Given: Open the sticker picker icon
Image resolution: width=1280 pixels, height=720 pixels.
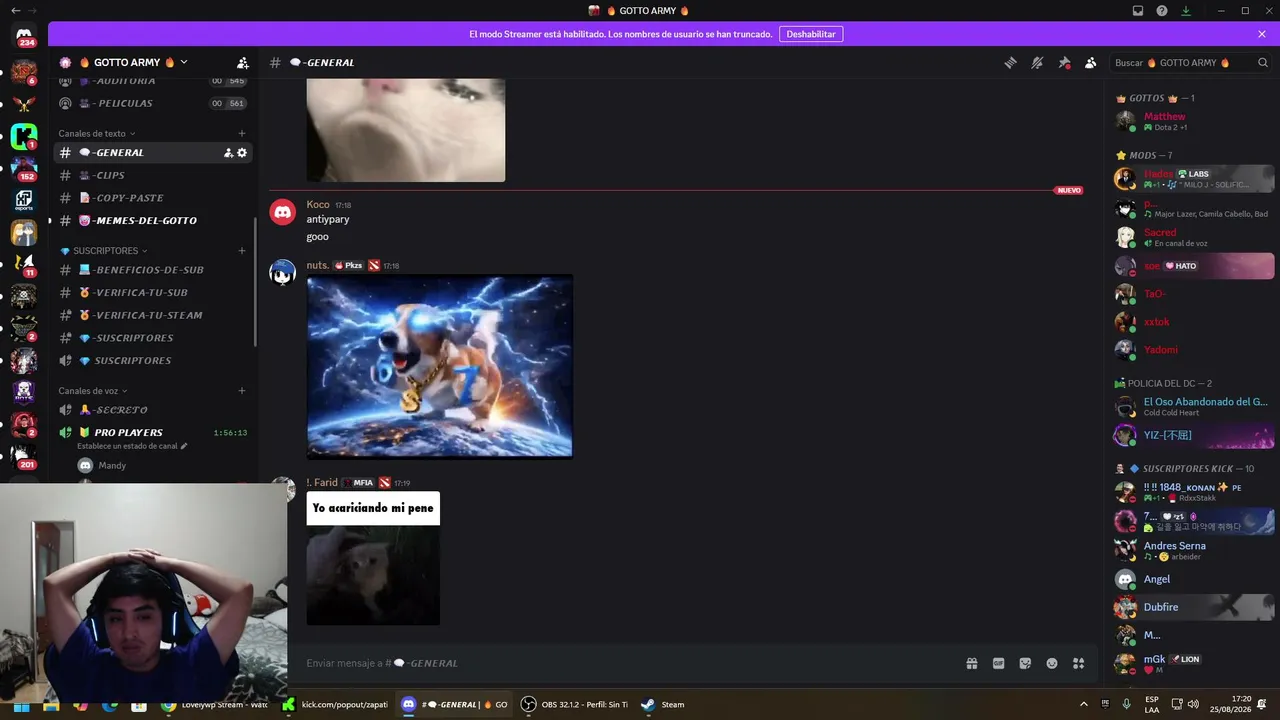Looking at the screenshot, I should (1025, 663).
